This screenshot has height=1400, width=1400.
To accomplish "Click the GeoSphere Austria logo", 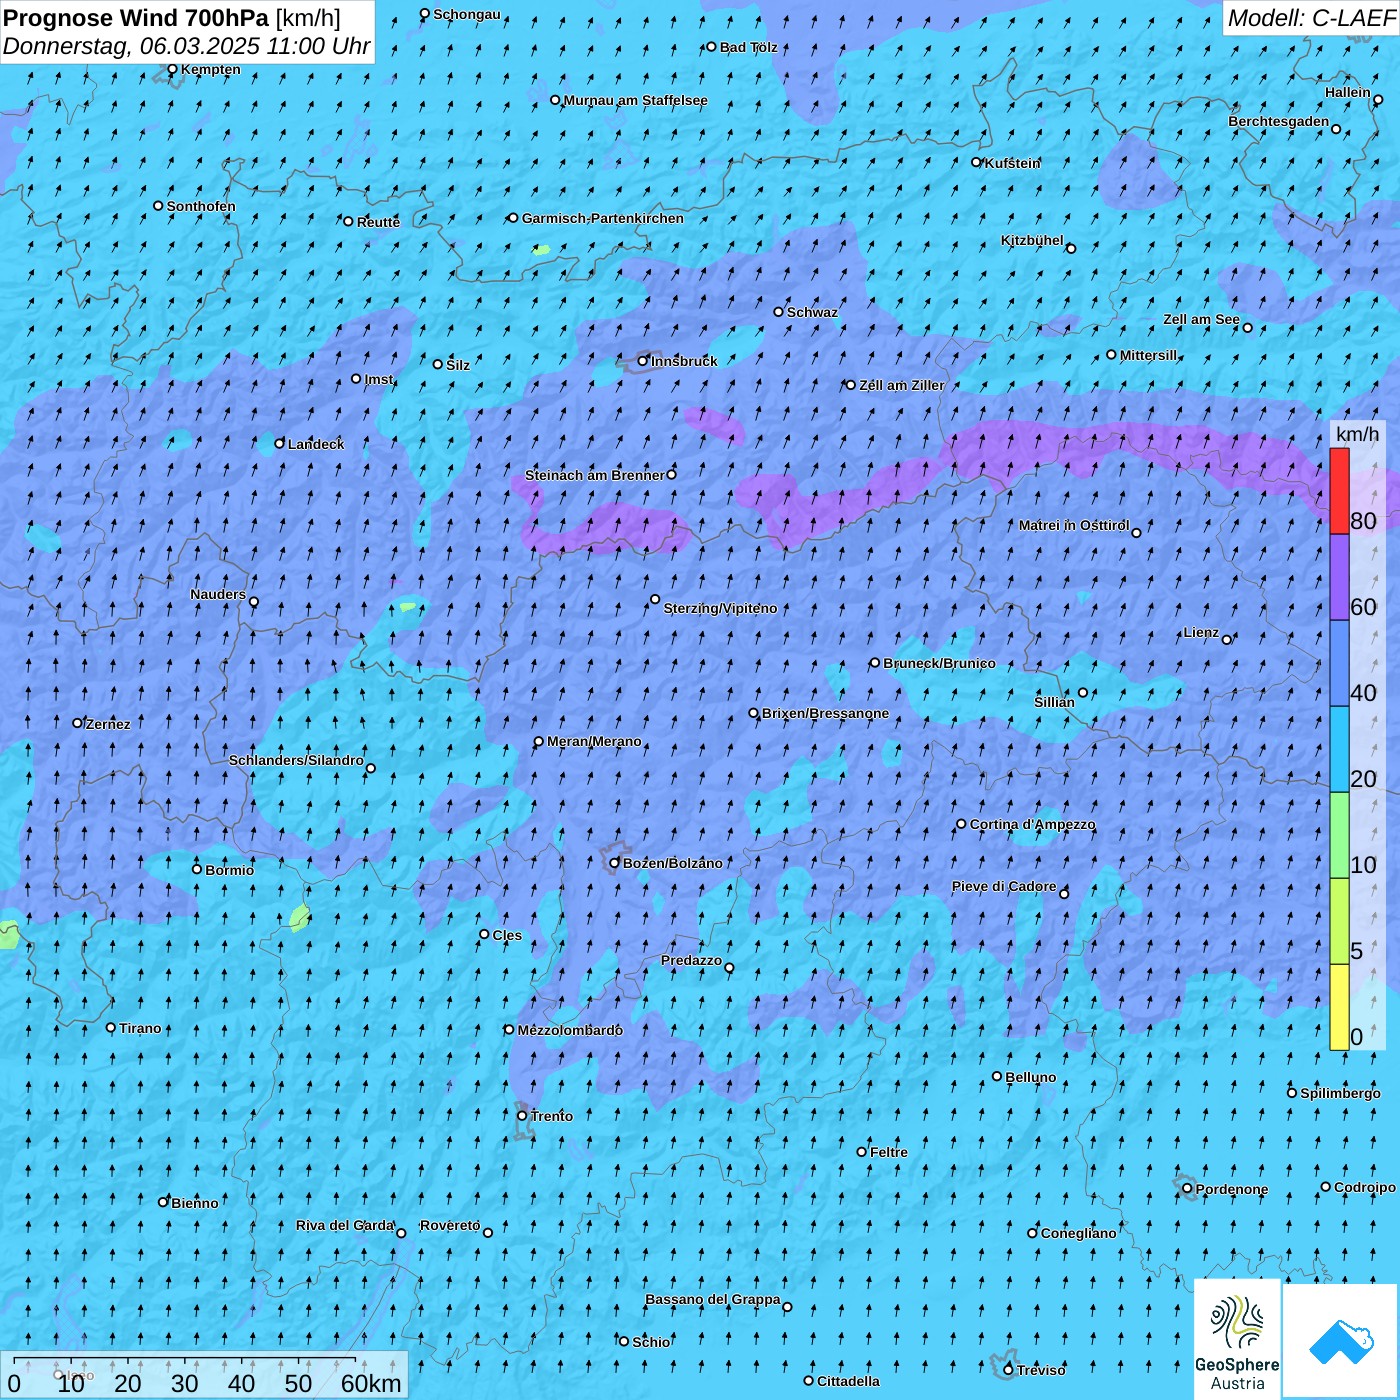I will tap(1237, 1339).
